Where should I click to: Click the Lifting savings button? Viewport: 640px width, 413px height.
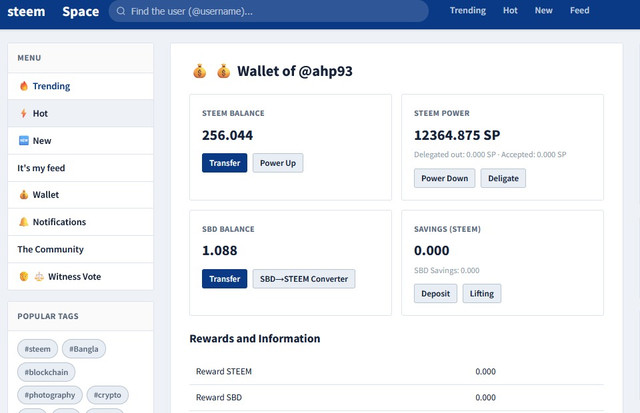pyautogui.click(x=482, y=293)
